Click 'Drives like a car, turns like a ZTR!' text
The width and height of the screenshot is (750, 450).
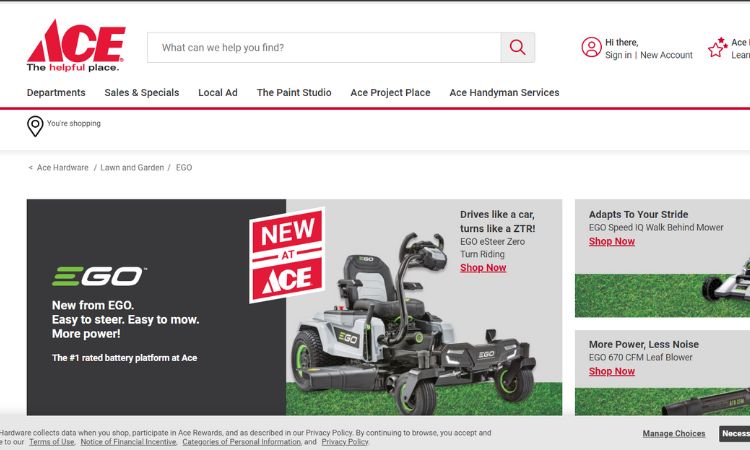[498, 221]
